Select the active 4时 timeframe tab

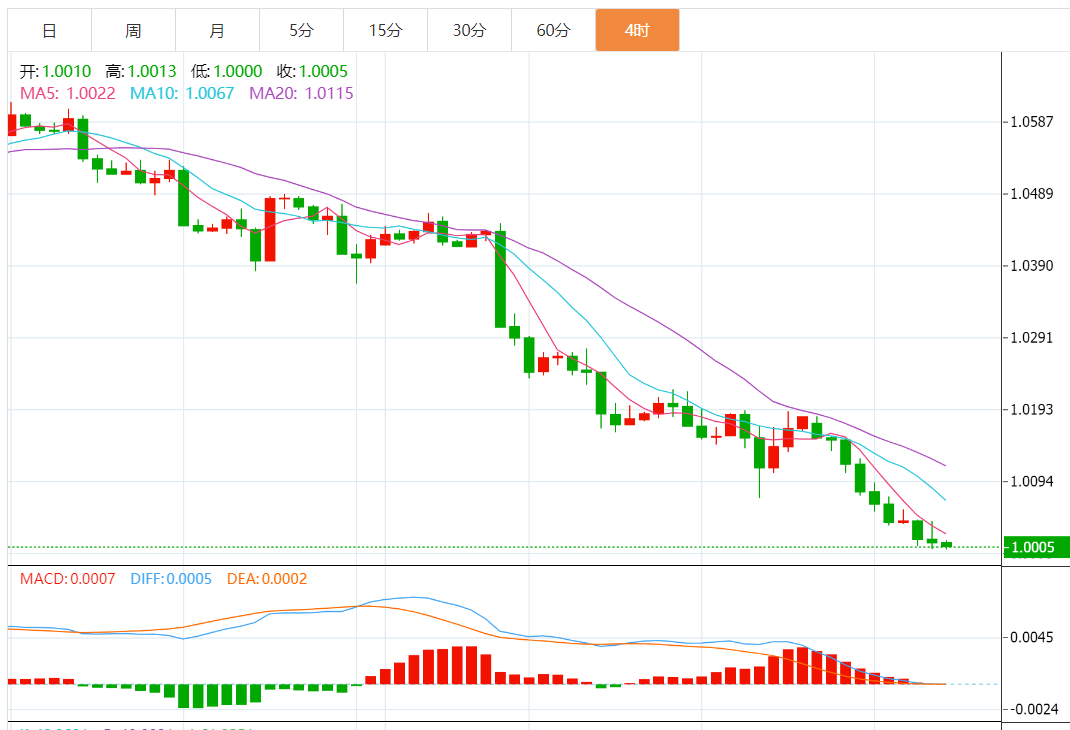coord(637,30)
